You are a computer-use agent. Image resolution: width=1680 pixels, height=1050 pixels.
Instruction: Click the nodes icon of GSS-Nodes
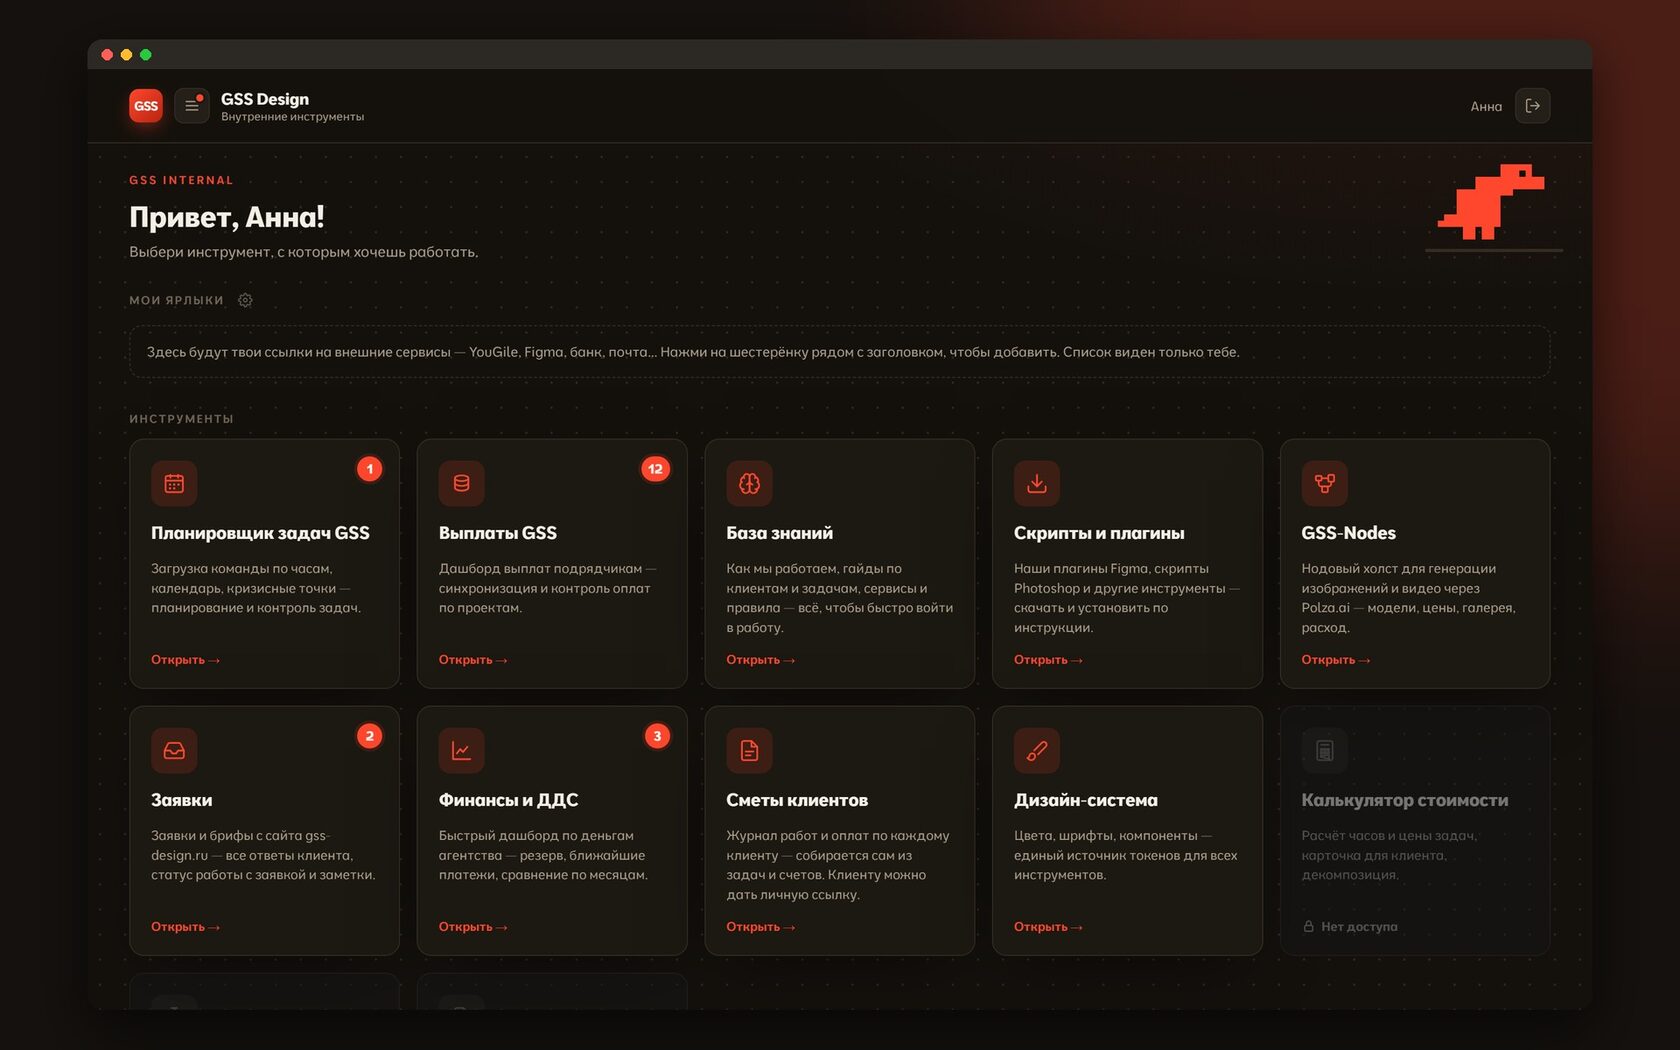[1325, 484]
